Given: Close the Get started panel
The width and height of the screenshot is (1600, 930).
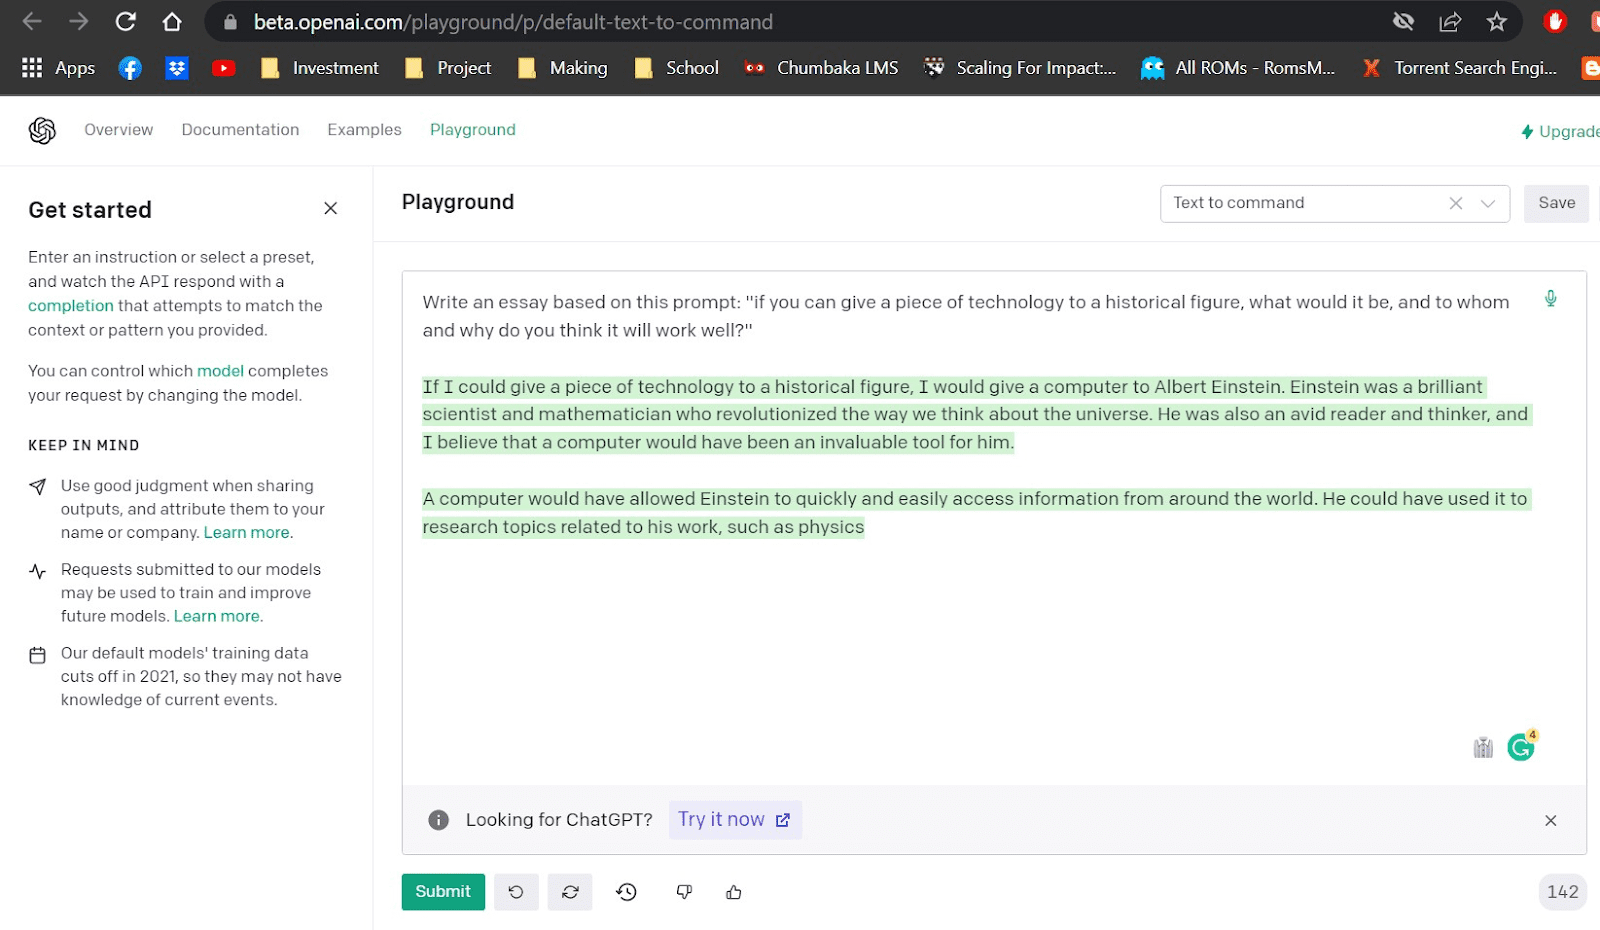Looking at the screenshot, I should [x=331, y=208].
